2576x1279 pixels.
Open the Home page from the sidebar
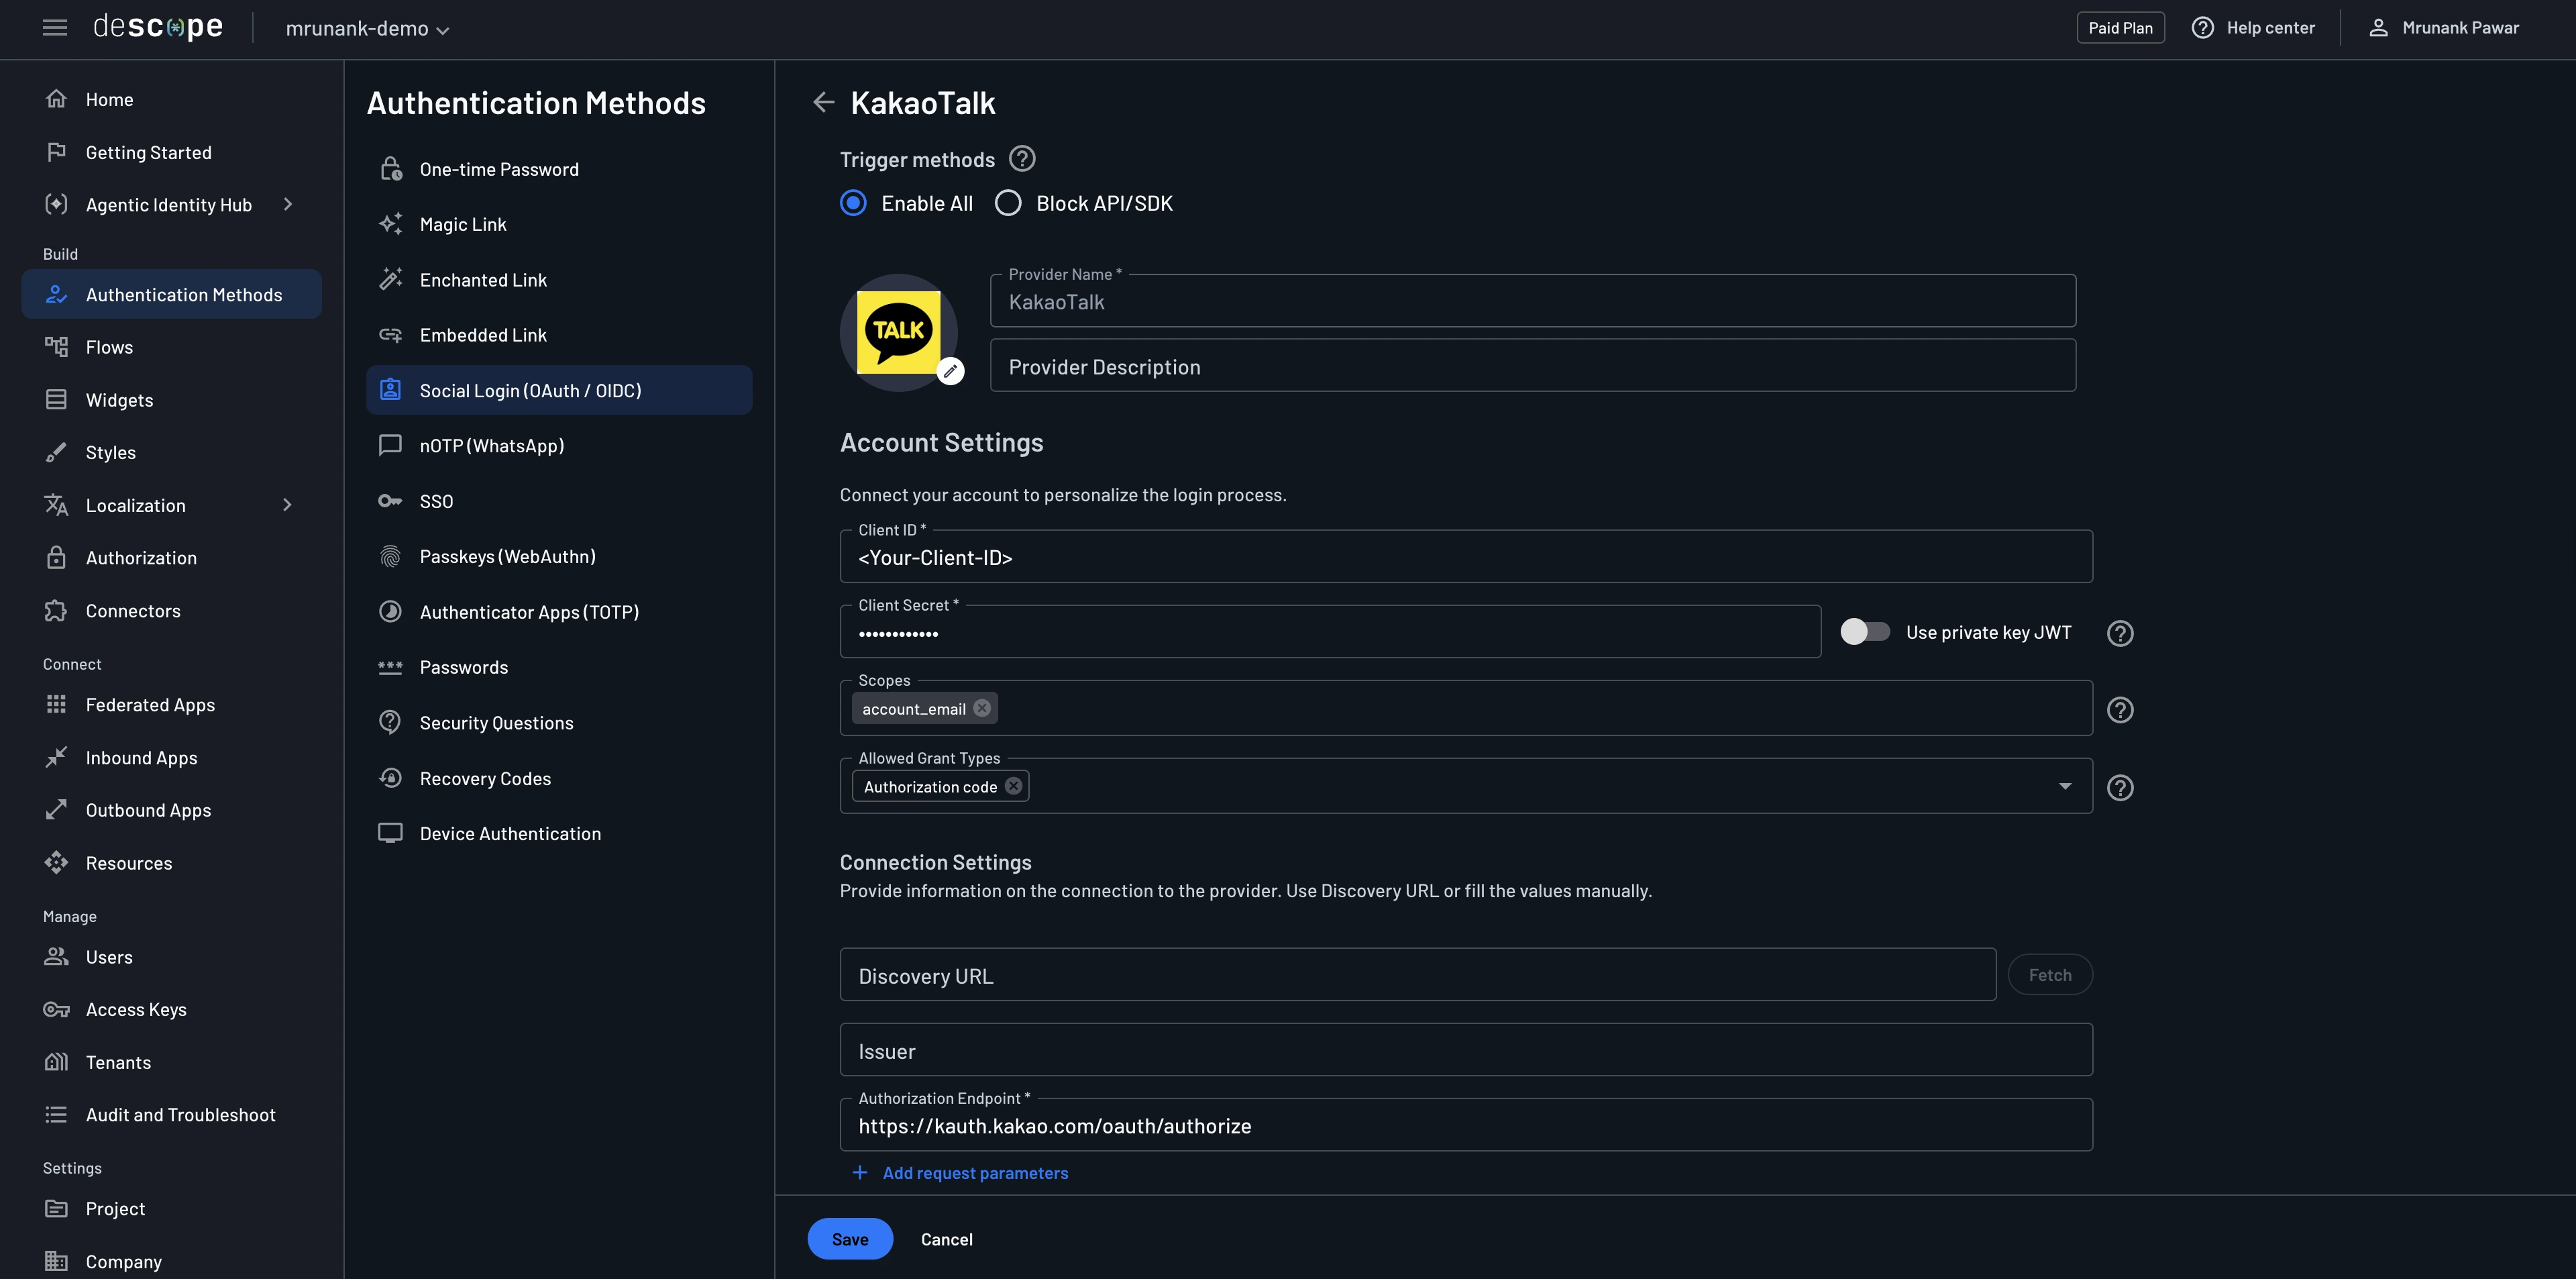(x=109, y=99)
